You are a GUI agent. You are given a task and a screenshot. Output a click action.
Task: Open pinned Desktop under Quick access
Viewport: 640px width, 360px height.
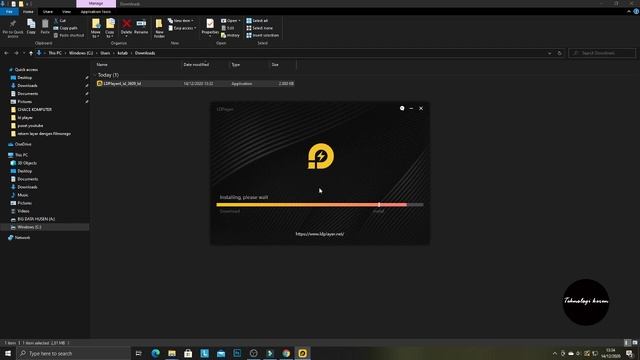click(24, 78)
